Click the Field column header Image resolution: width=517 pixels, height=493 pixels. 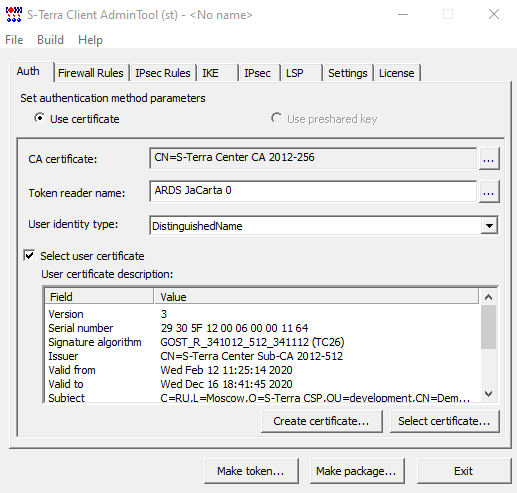click(x=99, y=296)
